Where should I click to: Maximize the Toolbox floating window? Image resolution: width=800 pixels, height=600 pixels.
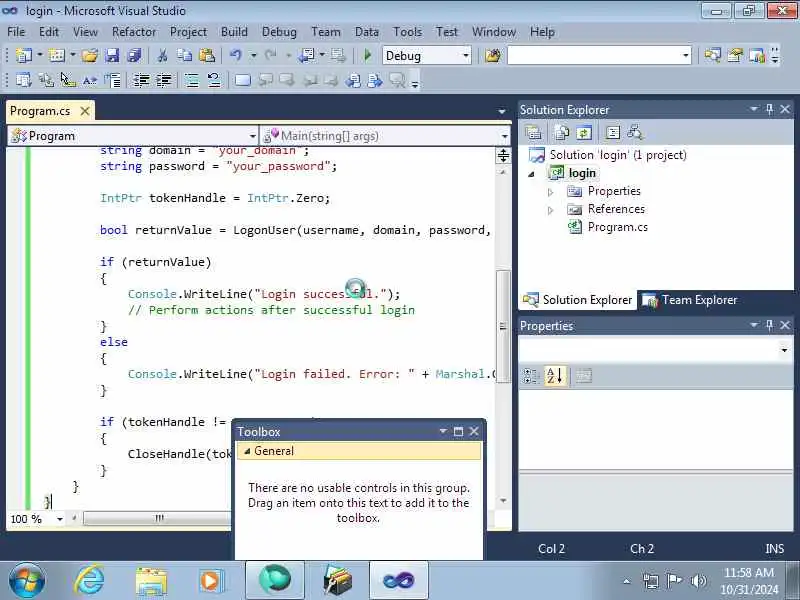click(x=458, y=432)
